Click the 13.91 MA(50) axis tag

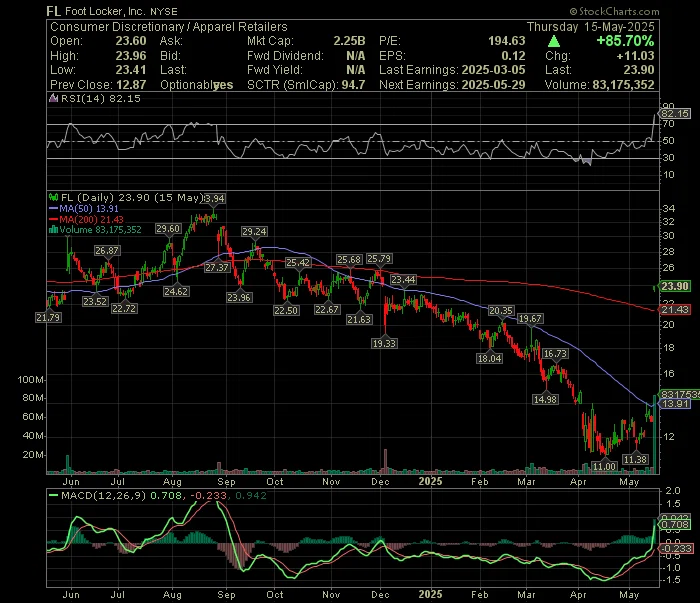pos(675,403)
